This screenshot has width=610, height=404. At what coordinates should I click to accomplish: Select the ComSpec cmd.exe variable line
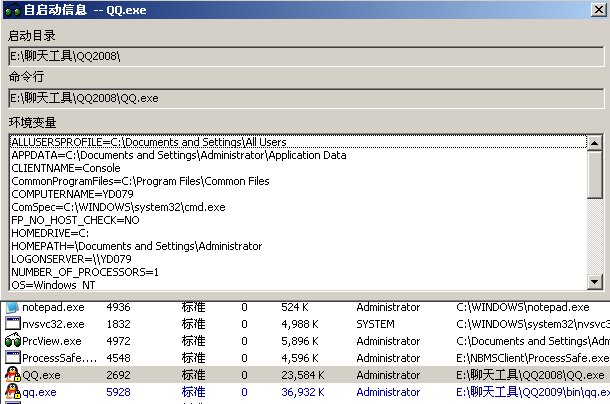point(118,207)
